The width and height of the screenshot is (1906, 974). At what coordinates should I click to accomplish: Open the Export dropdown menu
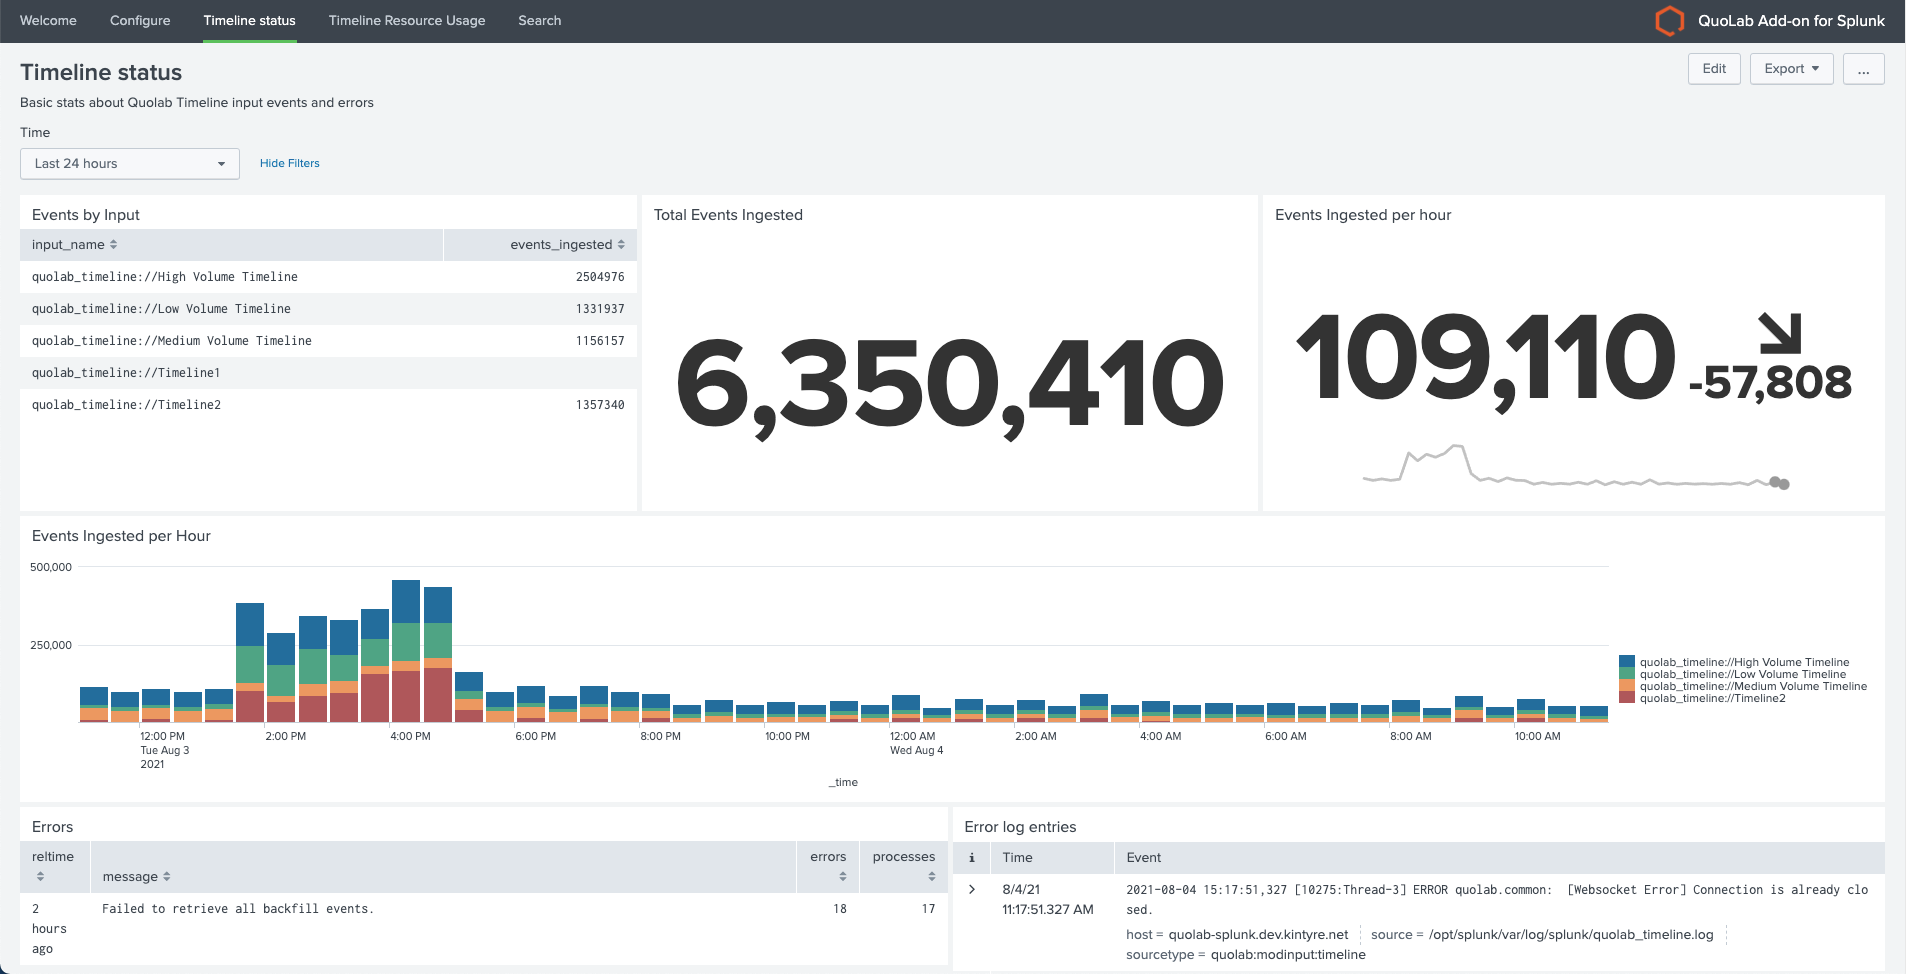pos(1791,69)
